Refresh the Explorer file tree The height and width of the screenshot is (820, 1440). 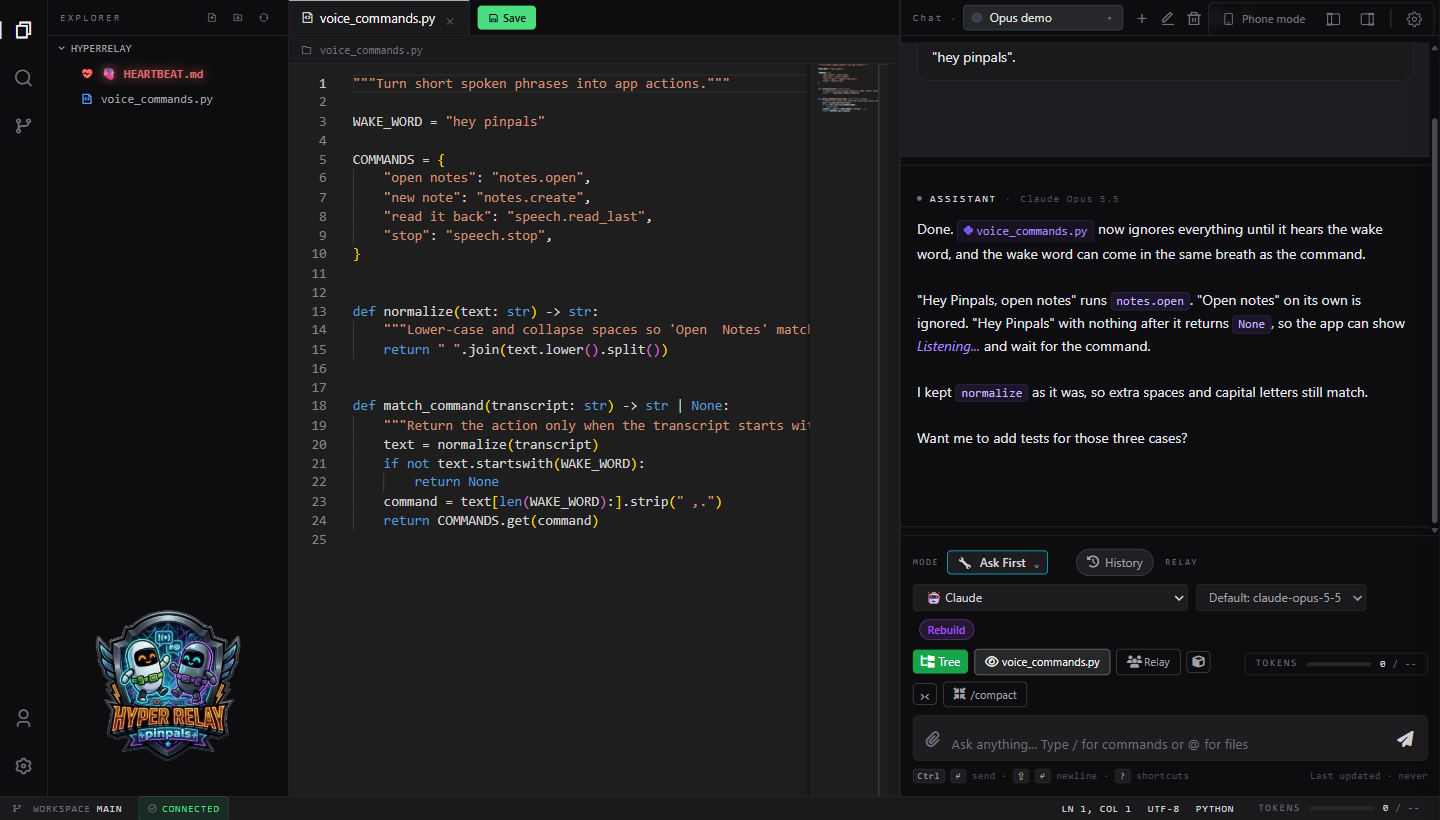point(264,18)
